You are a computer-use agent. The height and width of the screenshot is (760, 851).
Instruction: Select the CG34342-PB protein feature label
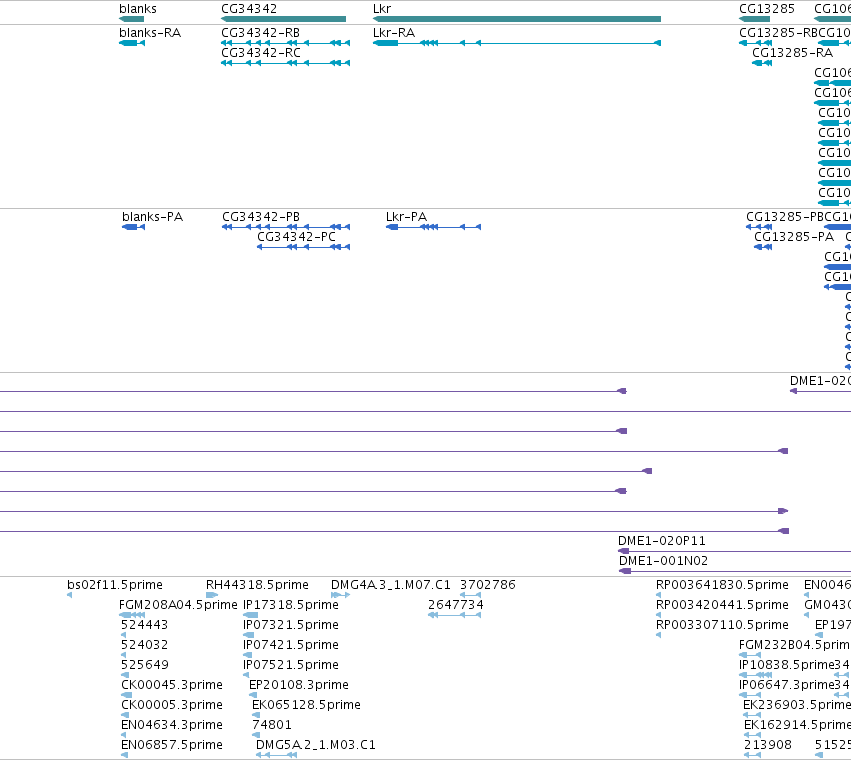(261, 217)
